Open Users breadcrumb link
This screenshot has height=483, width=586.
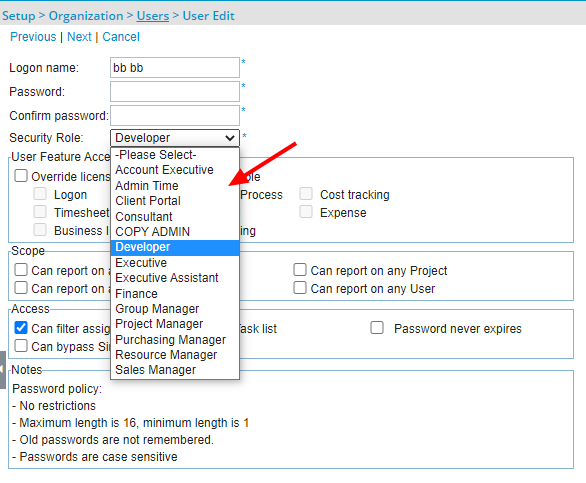point(153,16)
